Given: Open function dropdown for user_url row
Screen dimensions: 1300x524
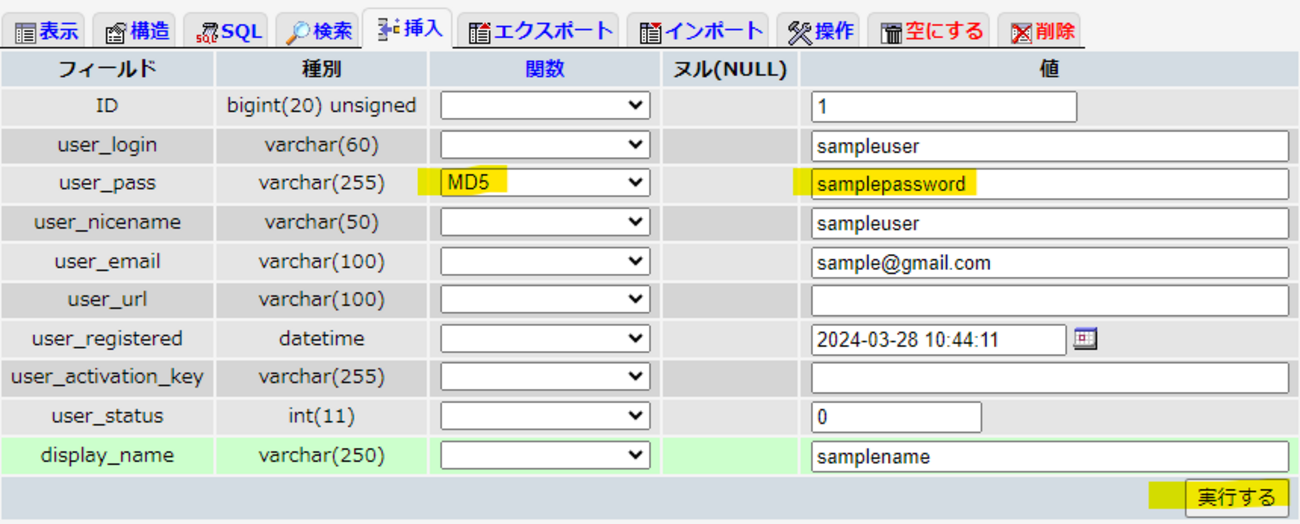Looking at the screenshot, I should pos(545,300).
